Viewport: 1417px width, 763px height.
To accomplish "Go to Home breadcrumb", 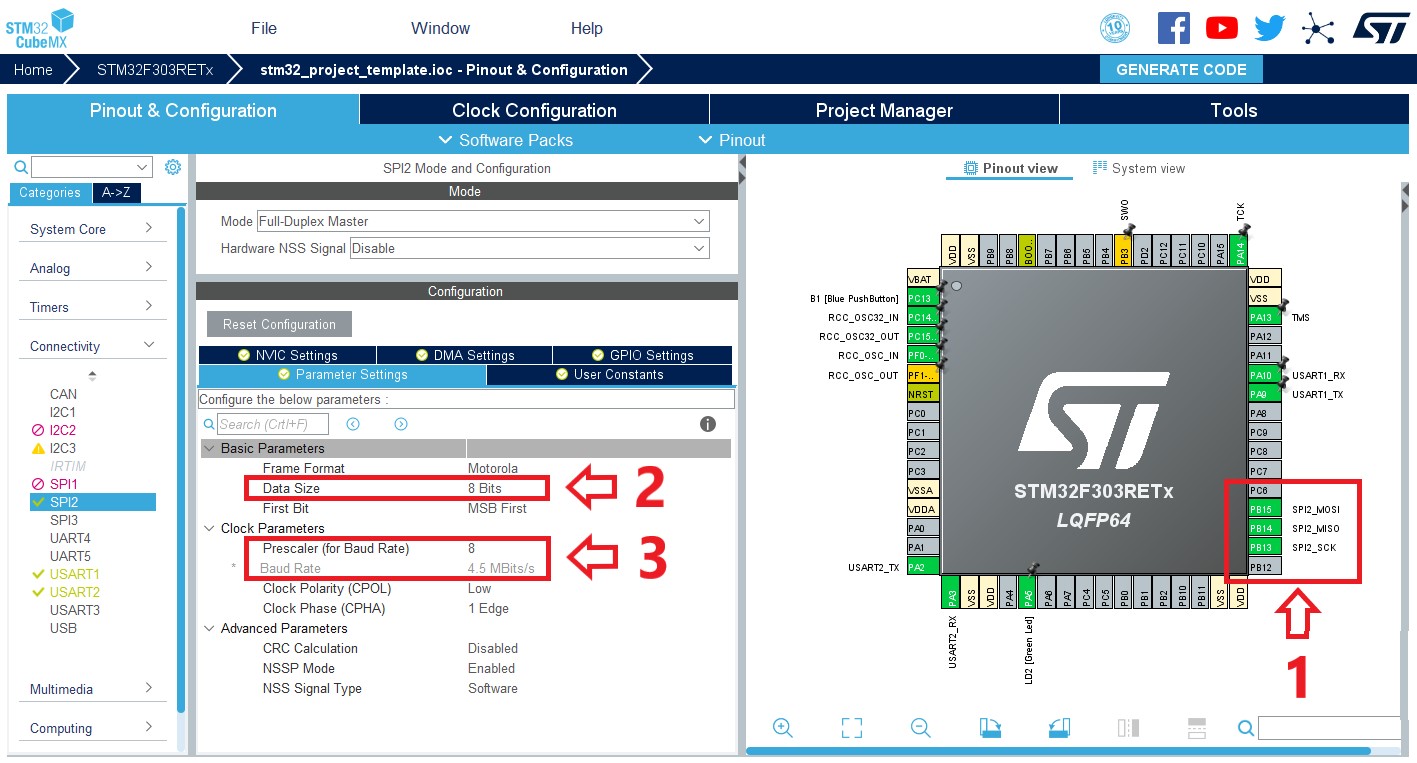I will [33, 69].
